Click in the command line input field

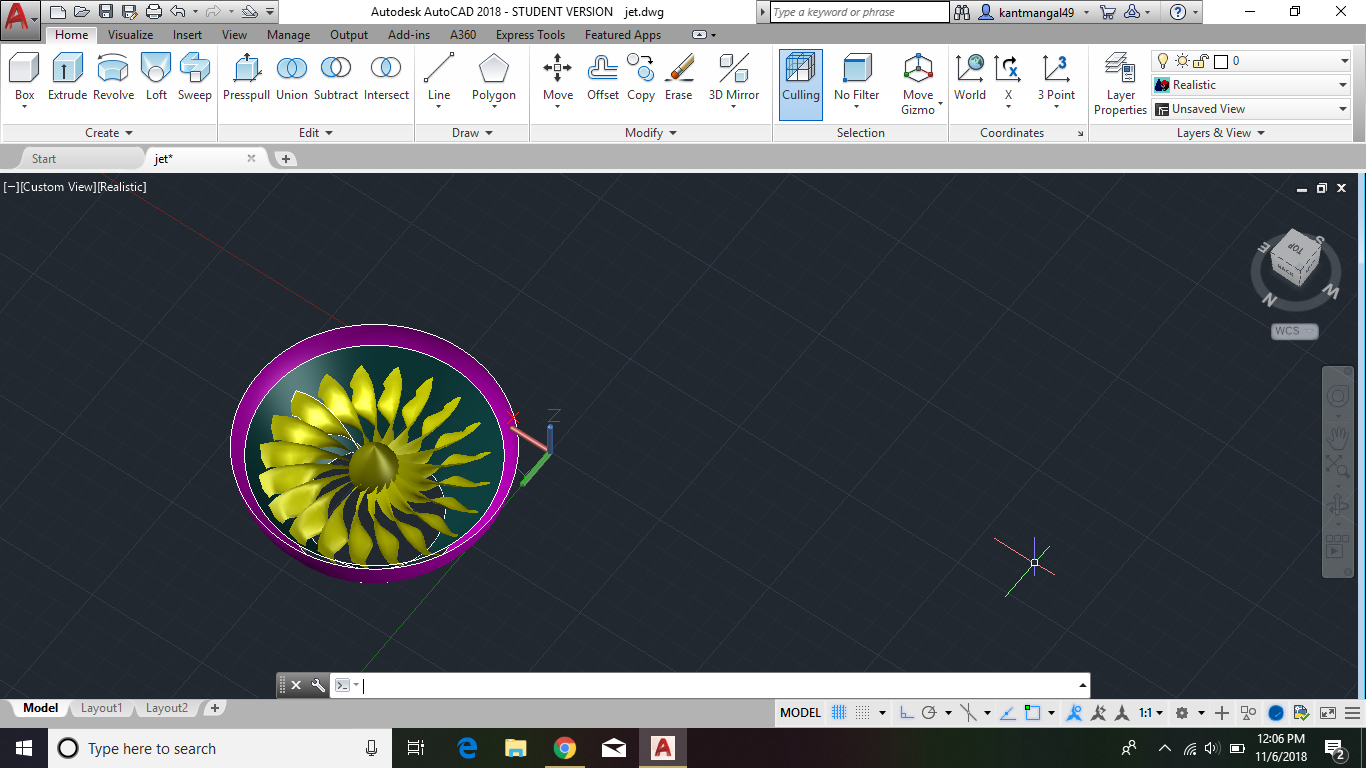pos(720,685)
